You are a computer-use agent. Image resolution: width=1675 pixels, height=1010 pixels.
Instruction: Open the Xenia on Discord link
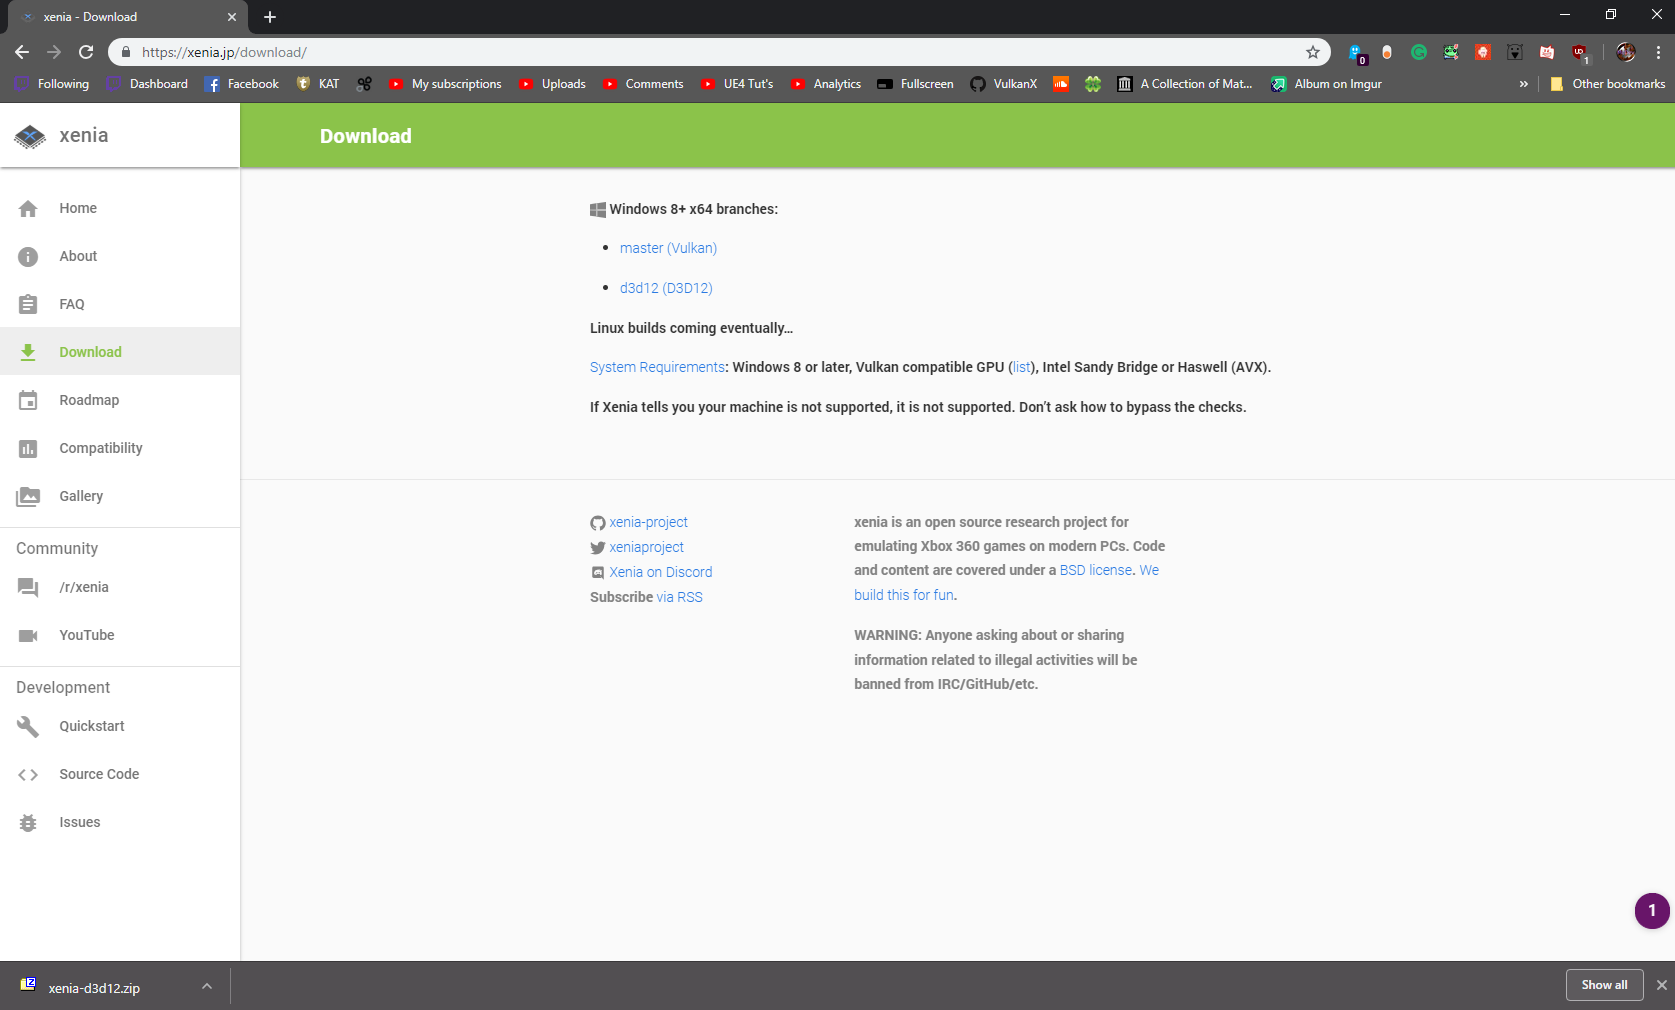click(660, 572)
